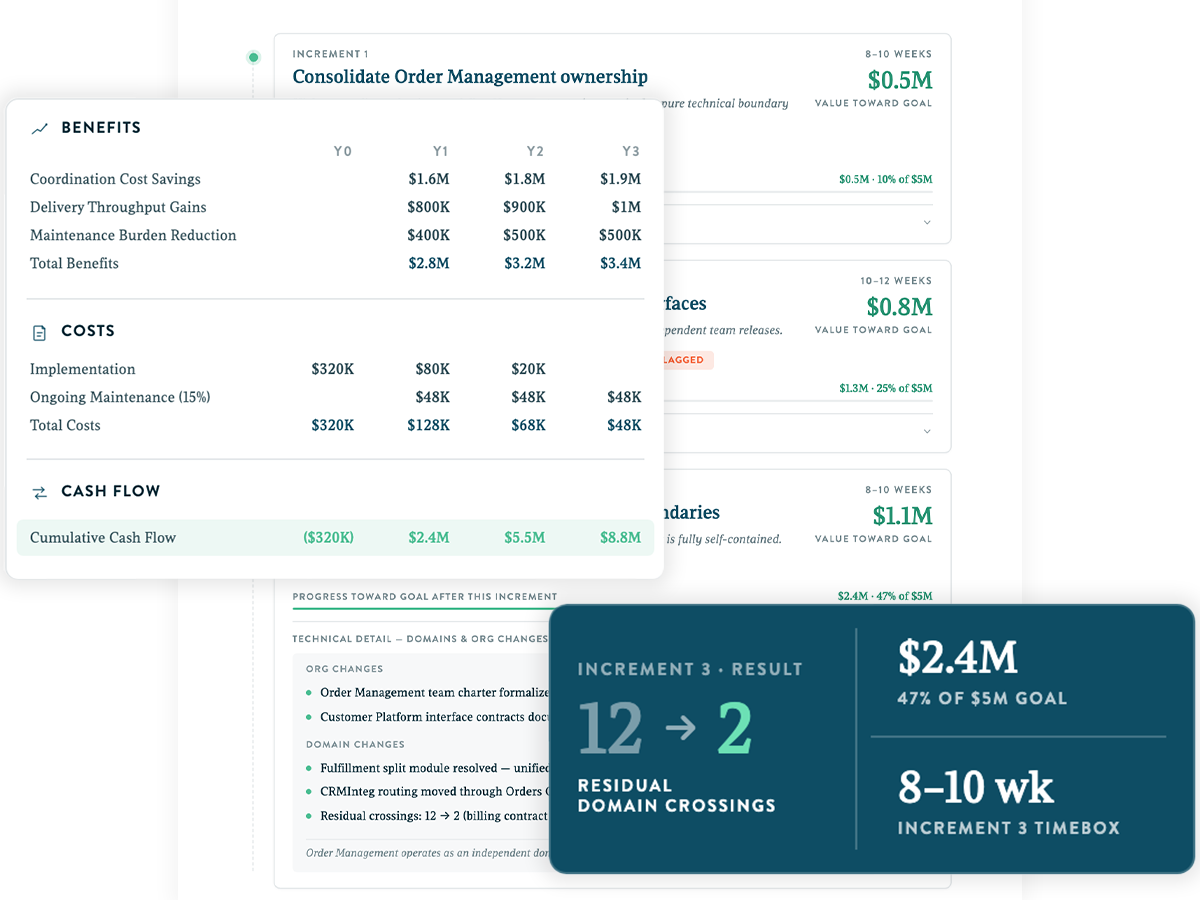This screenshot has width=1200, height=900.
Task: Click the Increment 1 timeline dot marker
Action: 254,58
